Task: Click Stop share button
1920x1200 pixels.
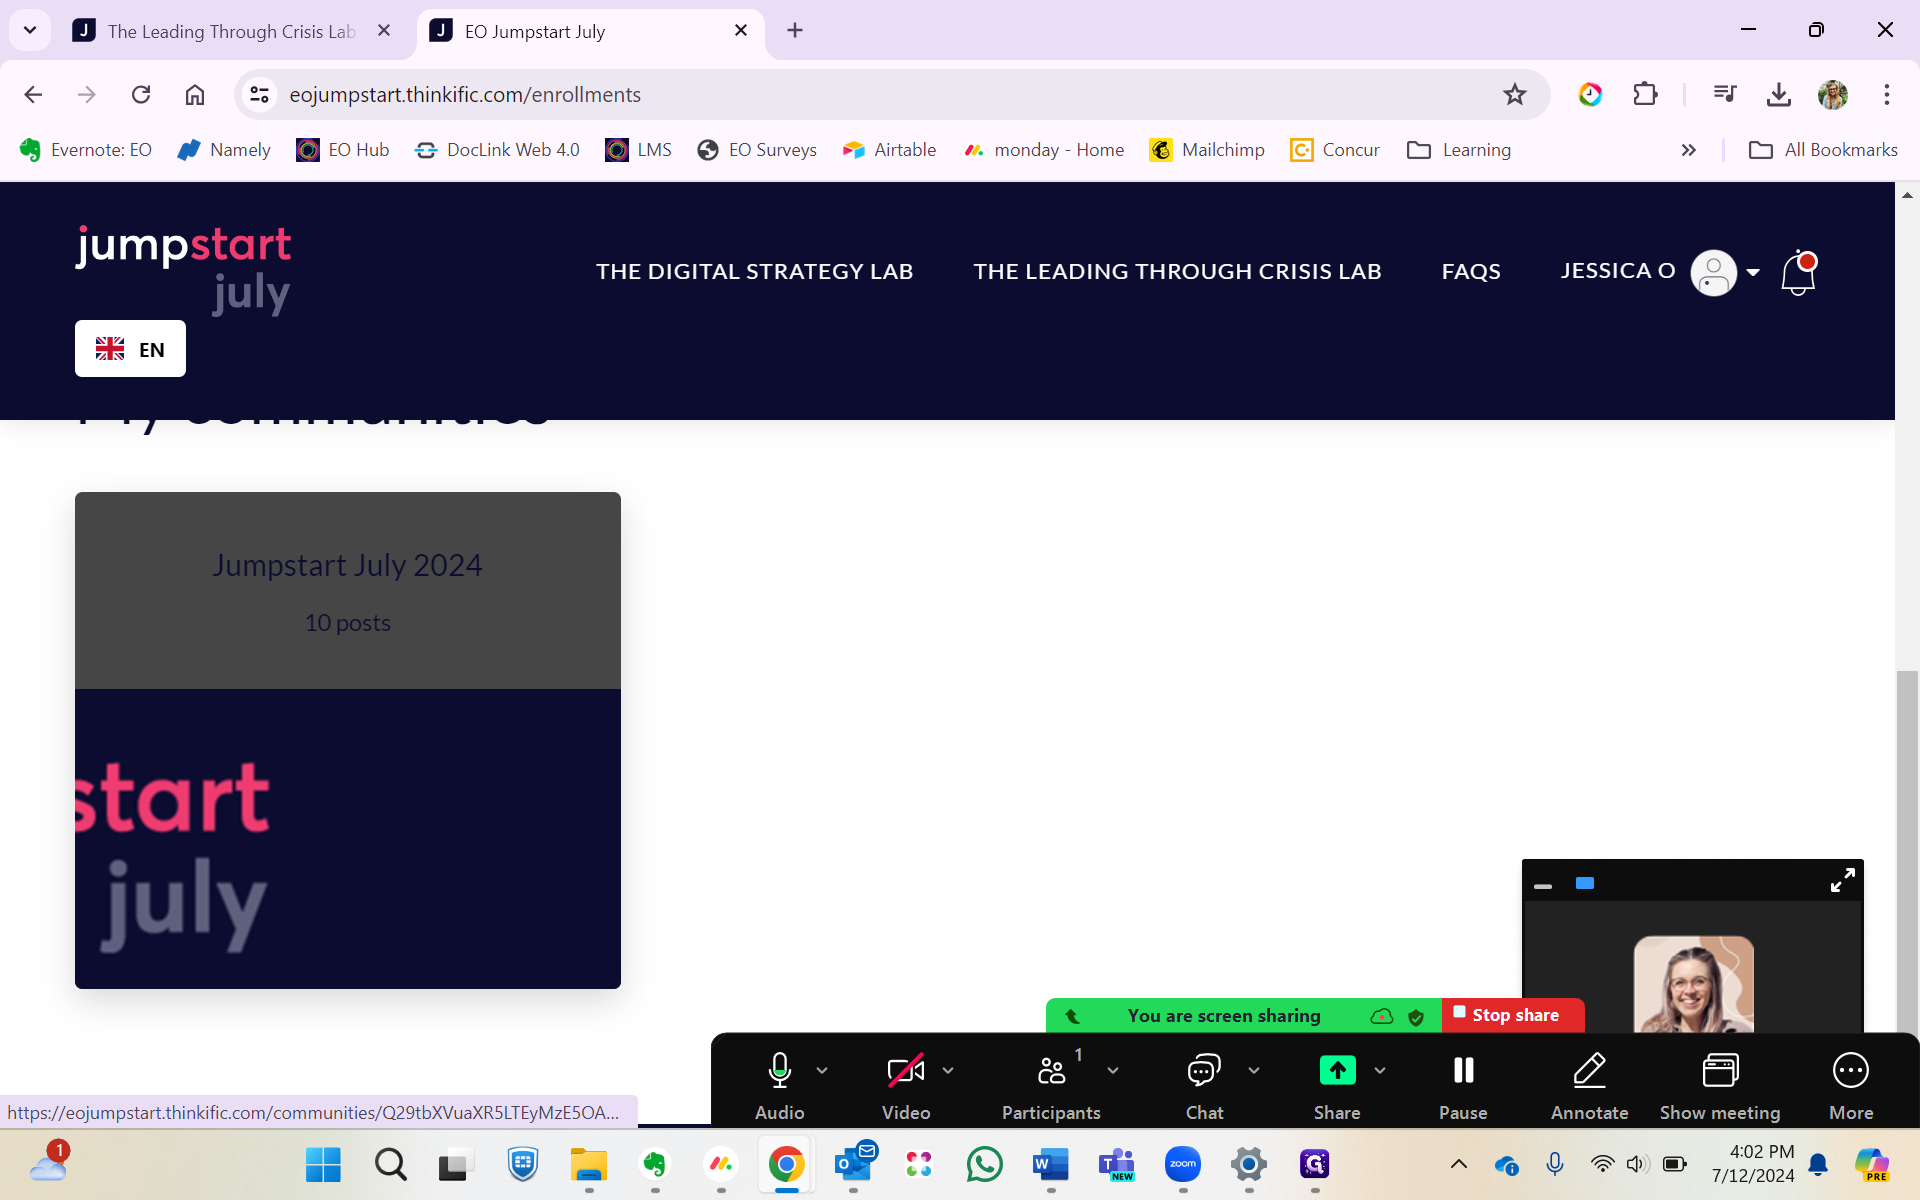Action: (x=1512, y=1015)
